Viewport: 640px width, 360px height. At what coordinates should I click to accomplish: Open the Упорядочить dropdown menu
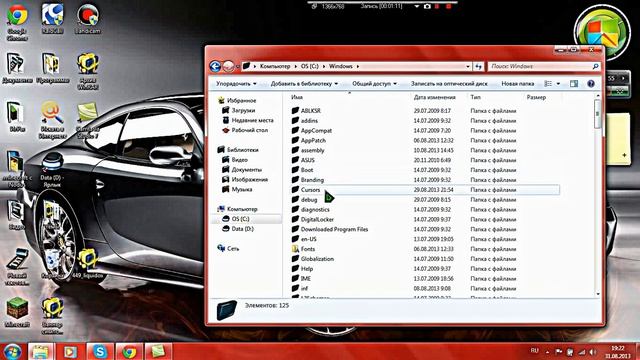236,84
